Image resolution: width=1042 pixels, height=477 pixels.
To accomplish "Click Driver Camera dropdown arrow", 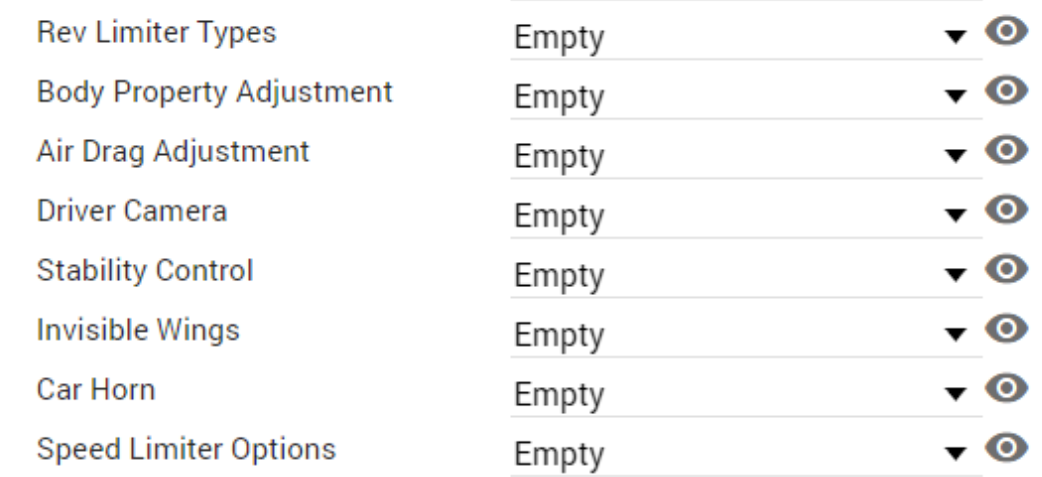I will click(956, 216).
